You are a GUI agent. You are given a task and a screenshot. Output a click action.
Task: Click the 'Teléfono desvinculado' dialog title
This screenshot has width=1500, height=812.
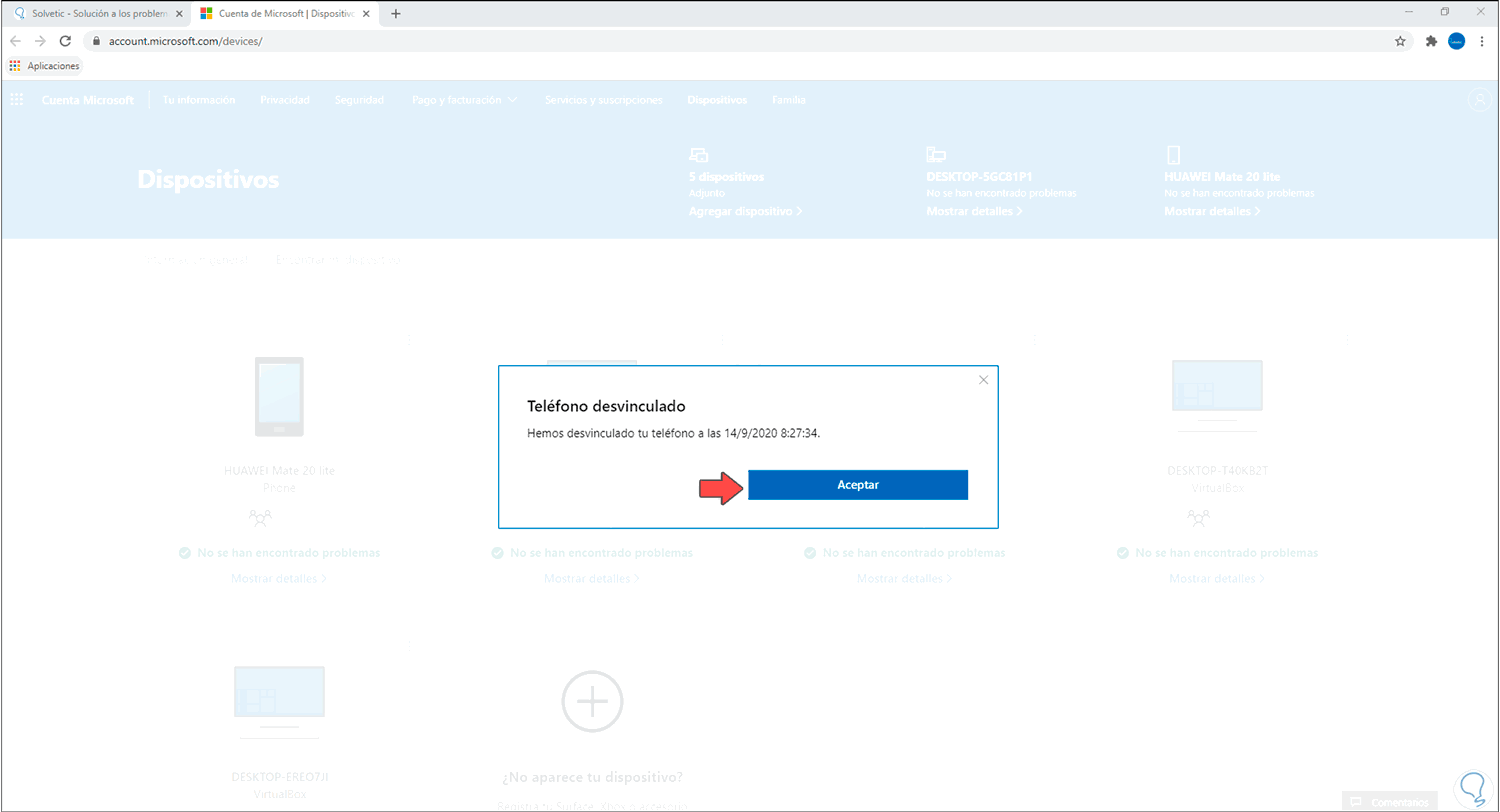pos(606,407)
